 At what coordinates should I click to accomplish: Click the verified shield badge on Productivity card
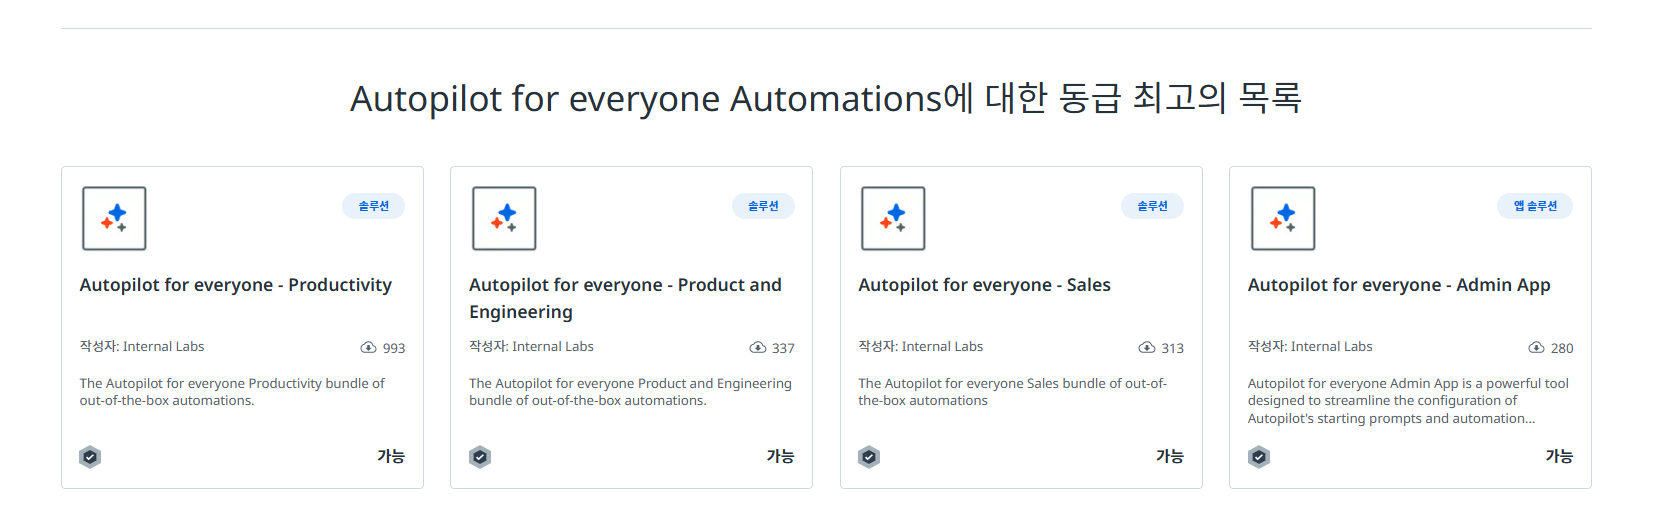(90, 457)
